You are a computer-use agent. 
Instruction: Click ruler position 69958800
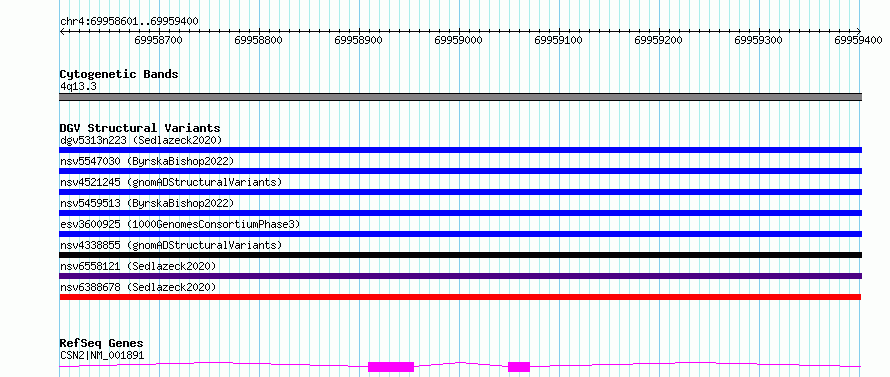tap(259, 40)
